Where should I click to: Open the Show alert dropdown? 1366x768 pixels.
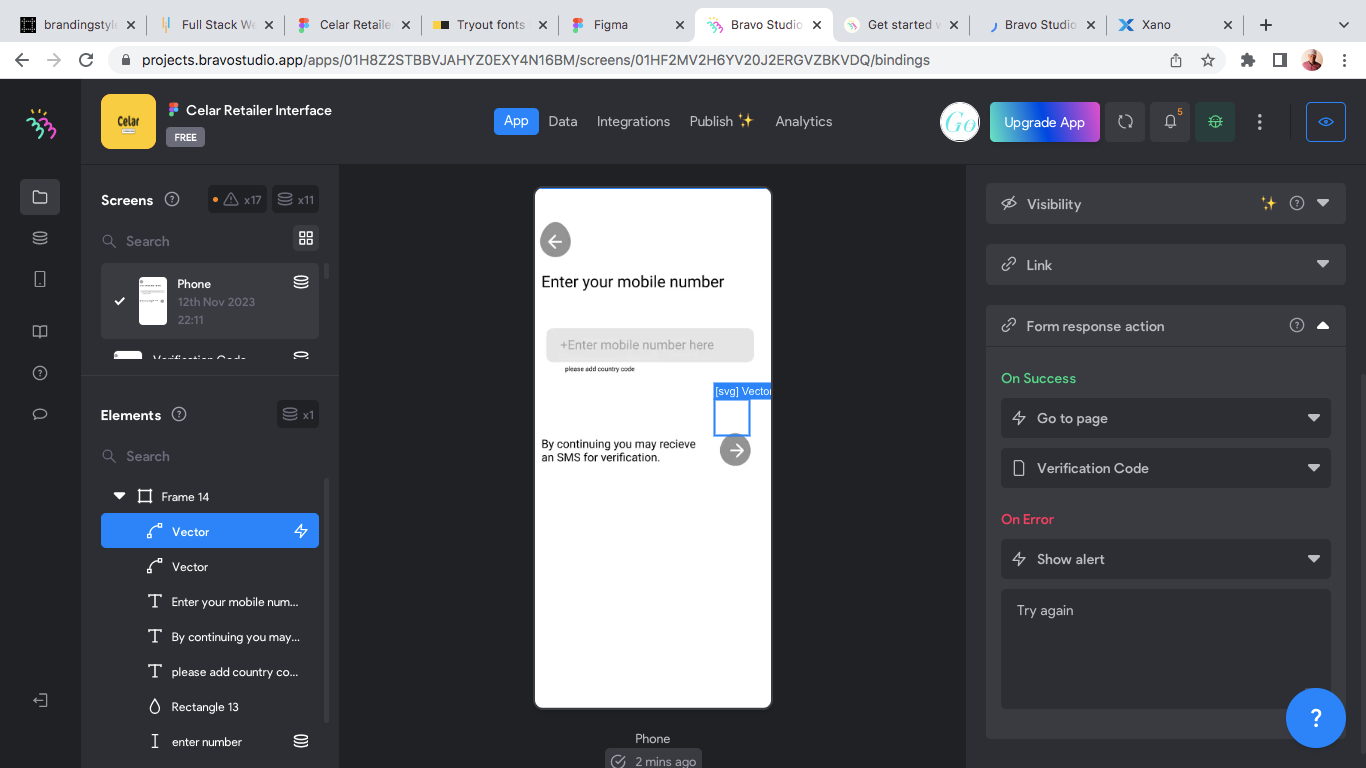pos(1166,559)
